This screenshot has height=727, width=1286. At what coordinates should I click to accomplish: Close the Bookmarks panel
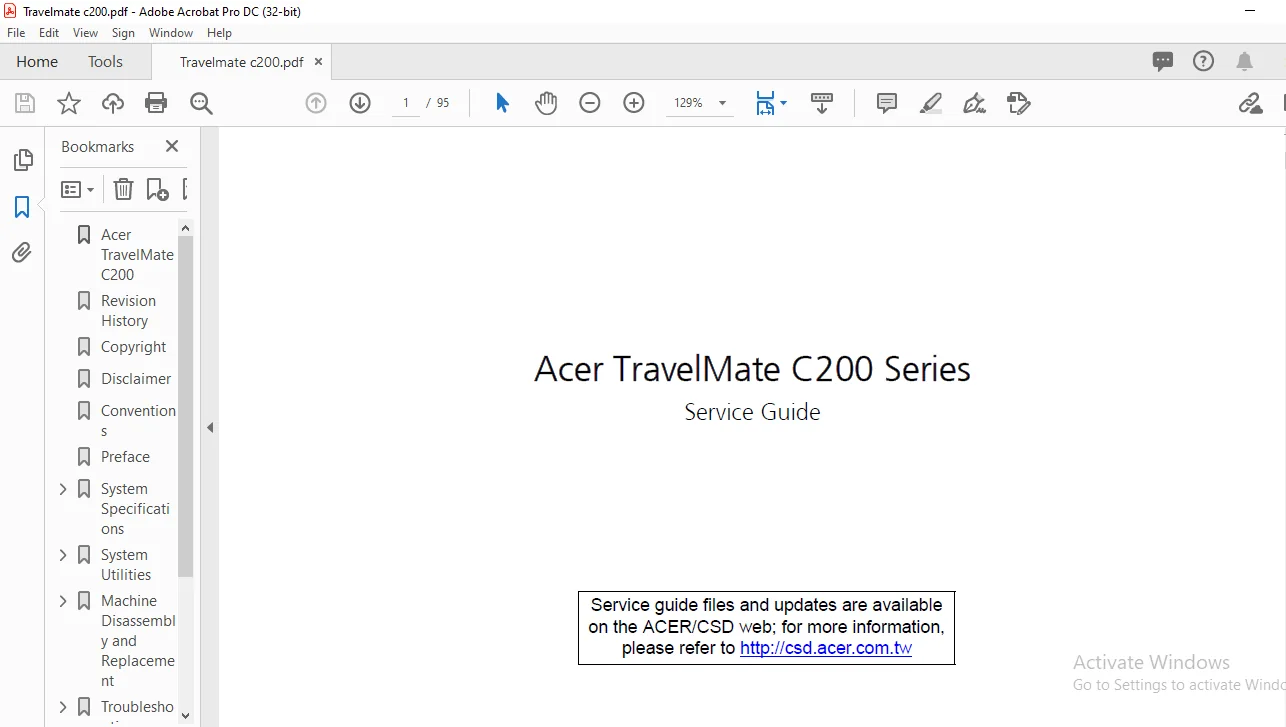click(172, 146)
